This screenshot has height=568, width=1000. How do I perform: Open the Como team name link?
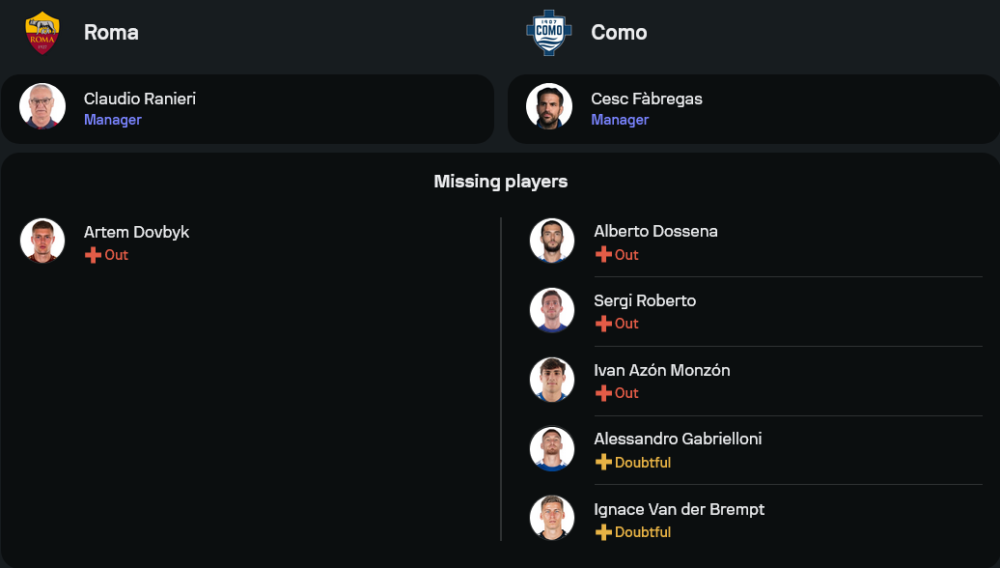[619, 32]
